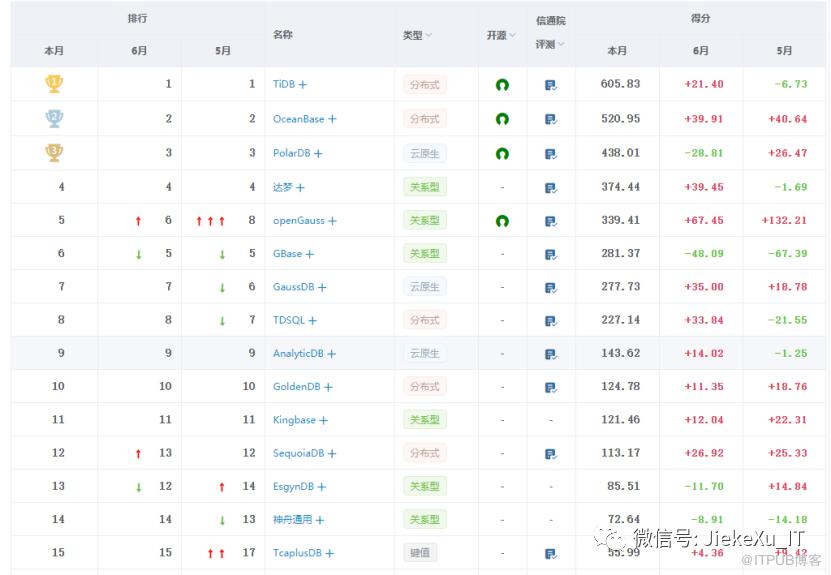Click the score 605.83 cell
Viewport: 831px width, 575px height.
[620, 84]
